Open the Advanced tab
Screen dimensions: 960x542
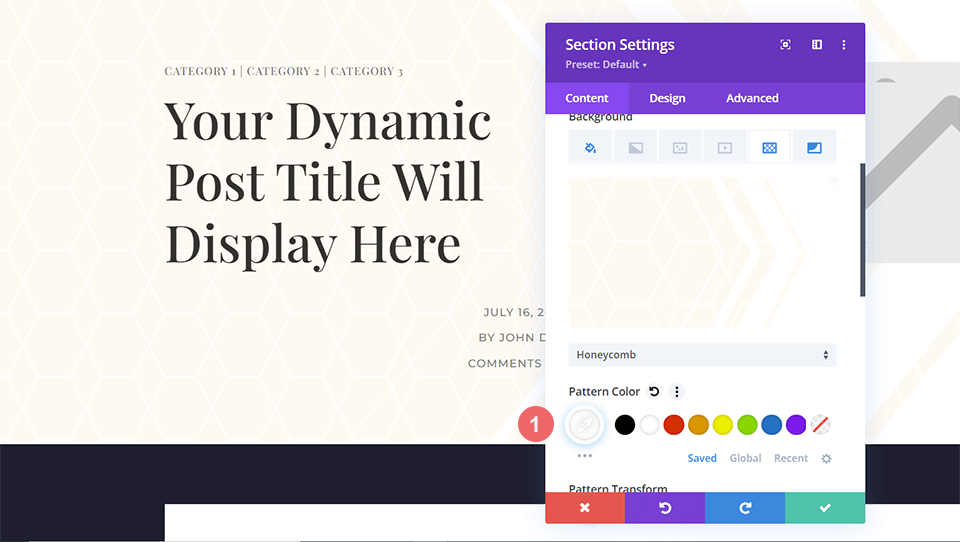pos(752,98)
